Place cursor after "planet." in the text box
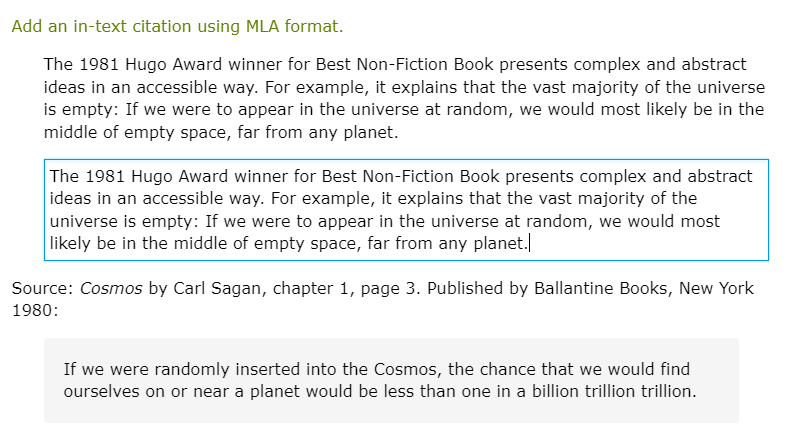 click(528, 243)
